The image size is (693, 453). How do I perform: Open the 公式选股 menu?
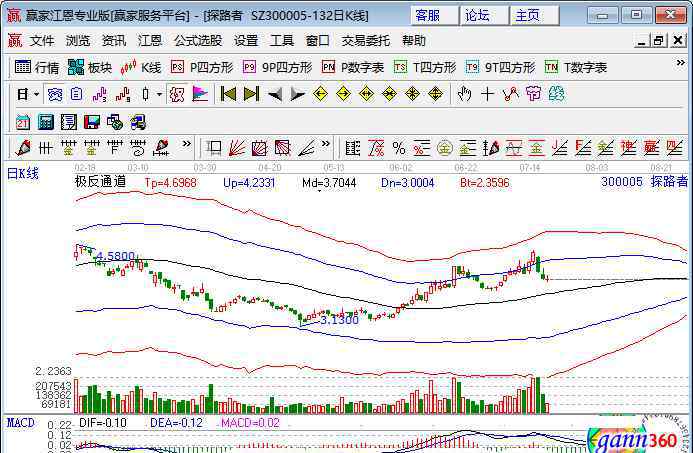point(198,41)
